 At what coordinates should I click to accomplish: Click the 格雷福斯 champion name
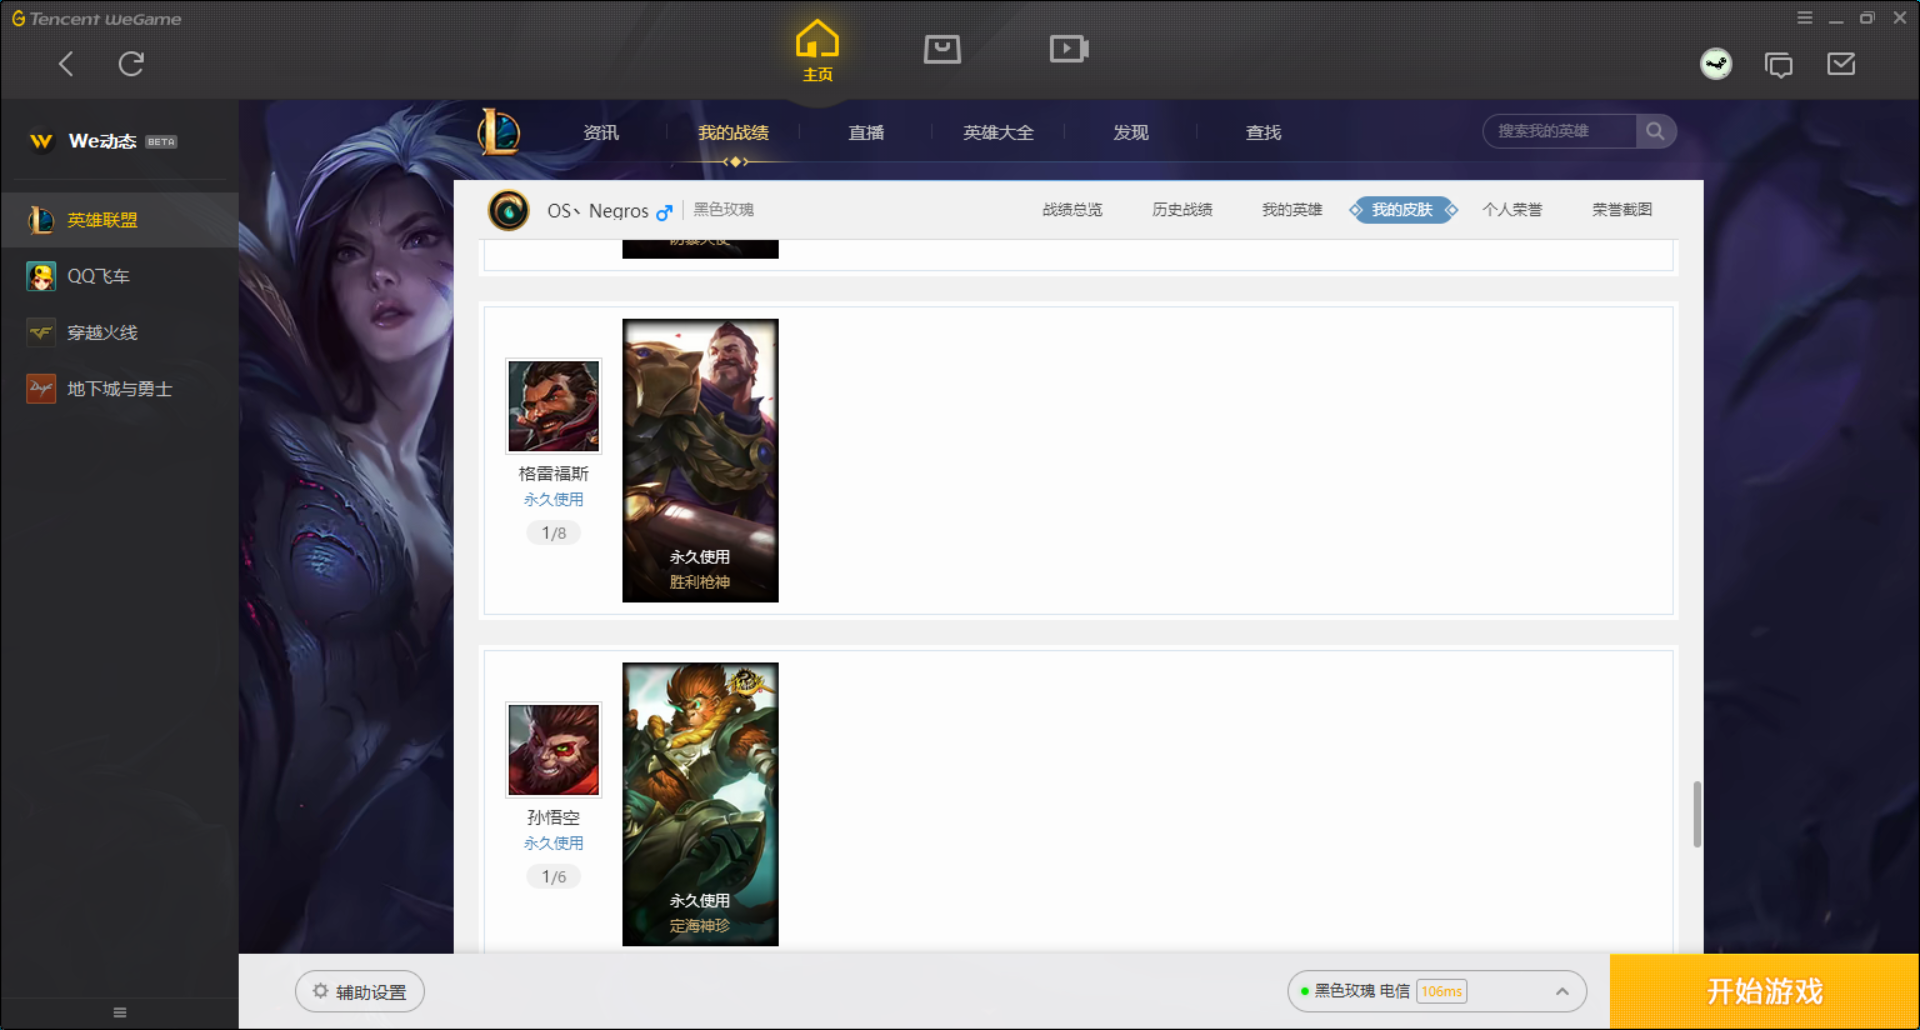point(553,473)
